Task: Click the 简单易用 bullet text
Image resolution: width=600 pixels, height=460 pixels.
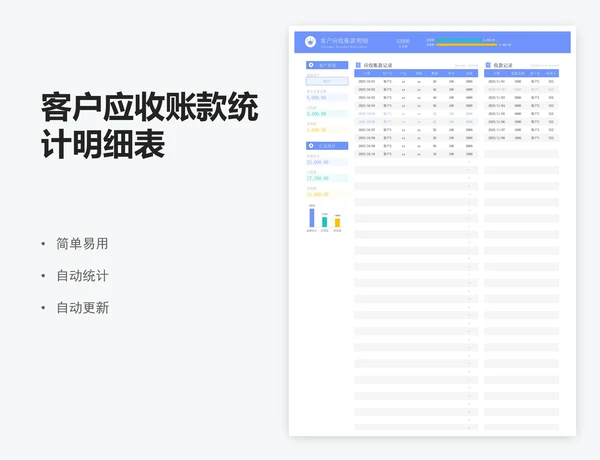Action: pyautogui.click(x=82, y=243)
